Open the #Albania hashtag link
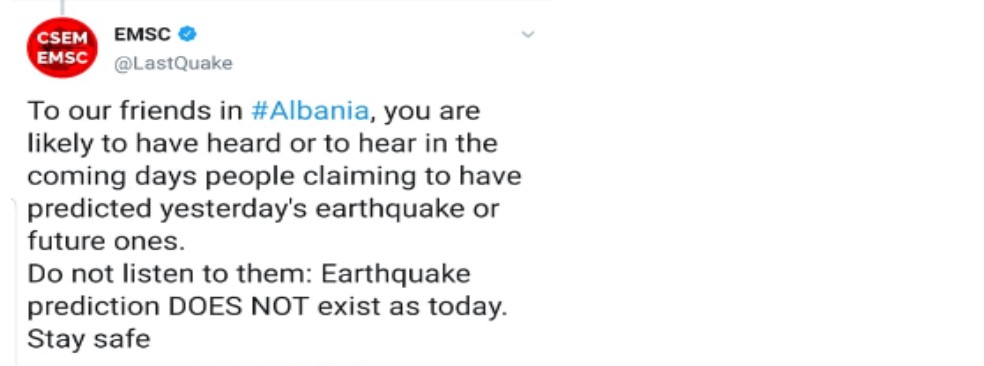 309,111
